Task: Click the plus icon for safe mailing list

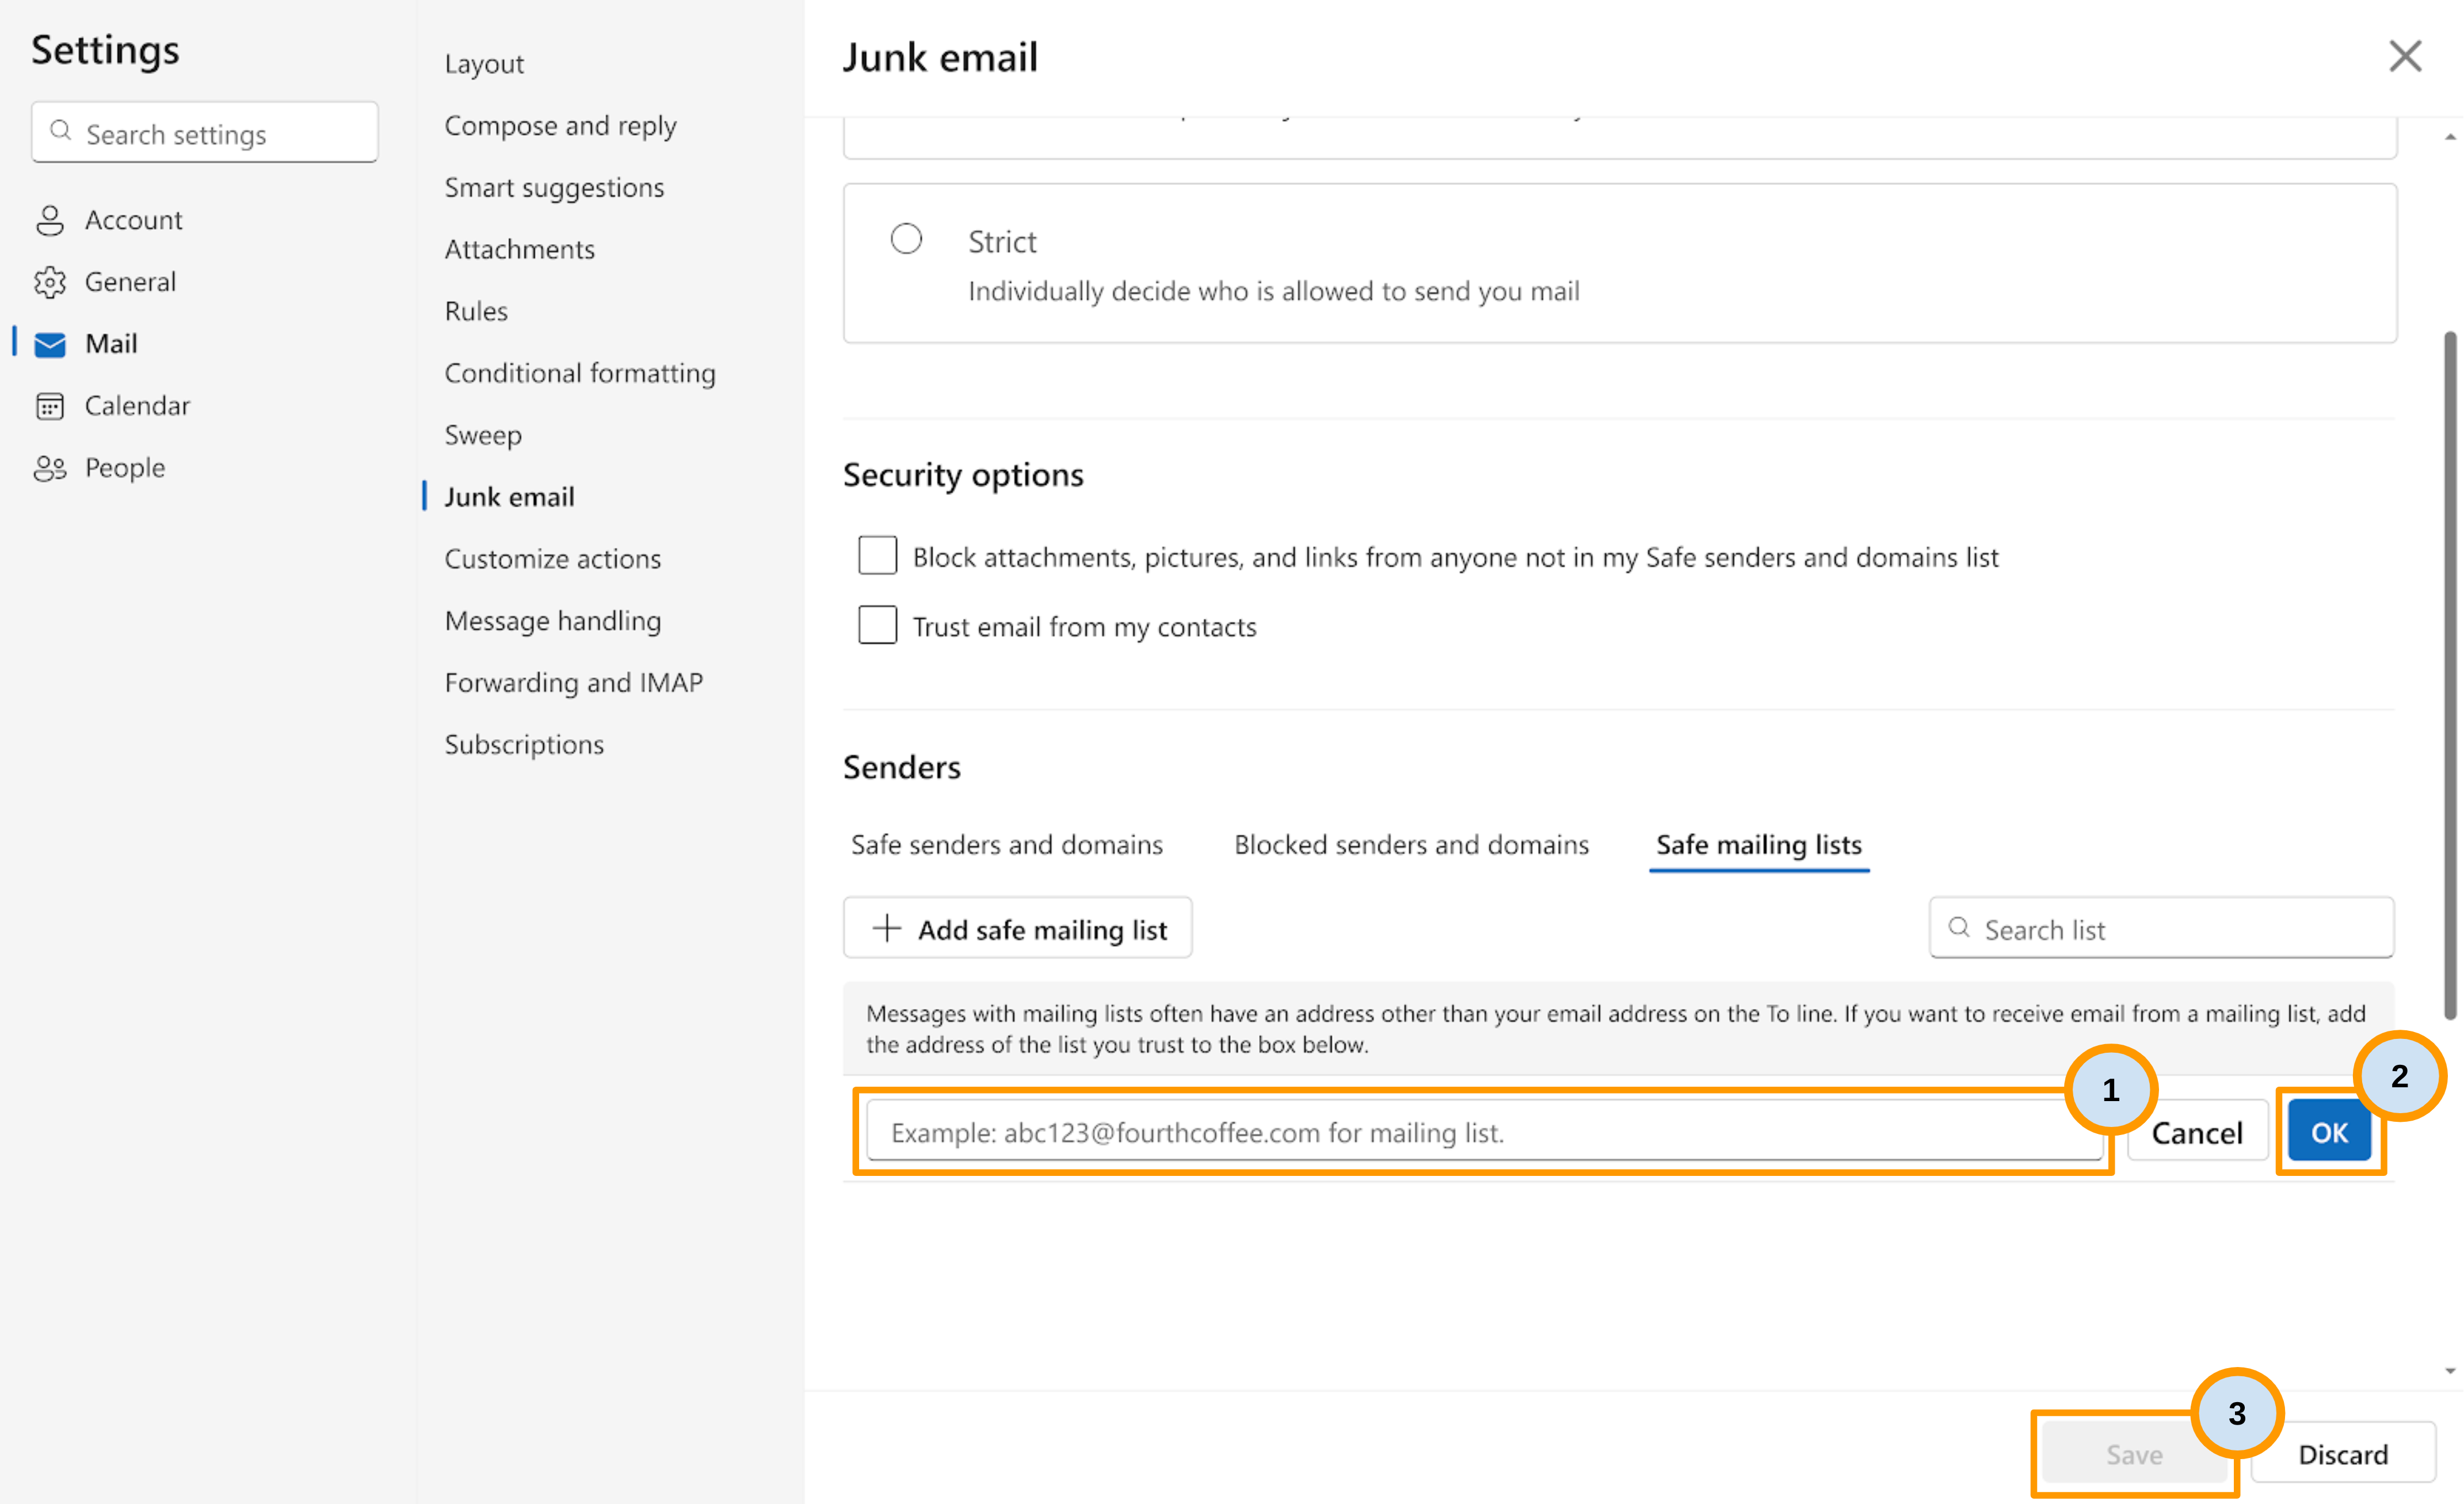Action: click(887, 928)
